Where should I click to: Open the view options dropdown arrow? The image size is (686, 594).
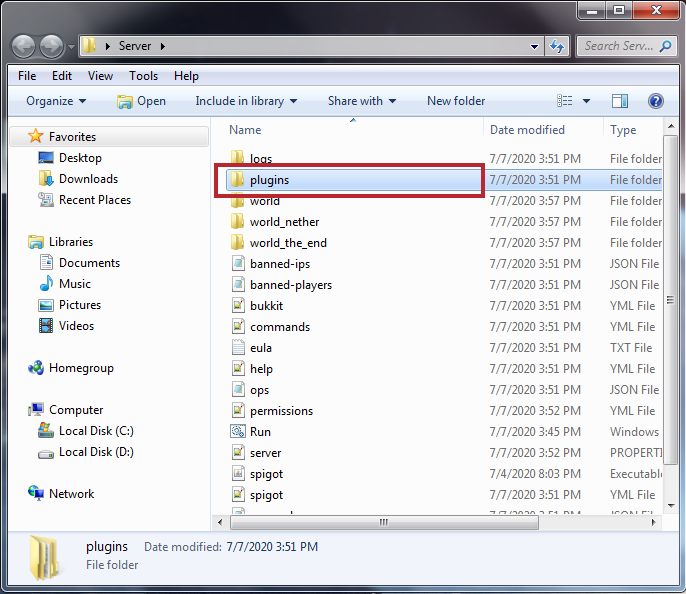(x=586, y=101)
